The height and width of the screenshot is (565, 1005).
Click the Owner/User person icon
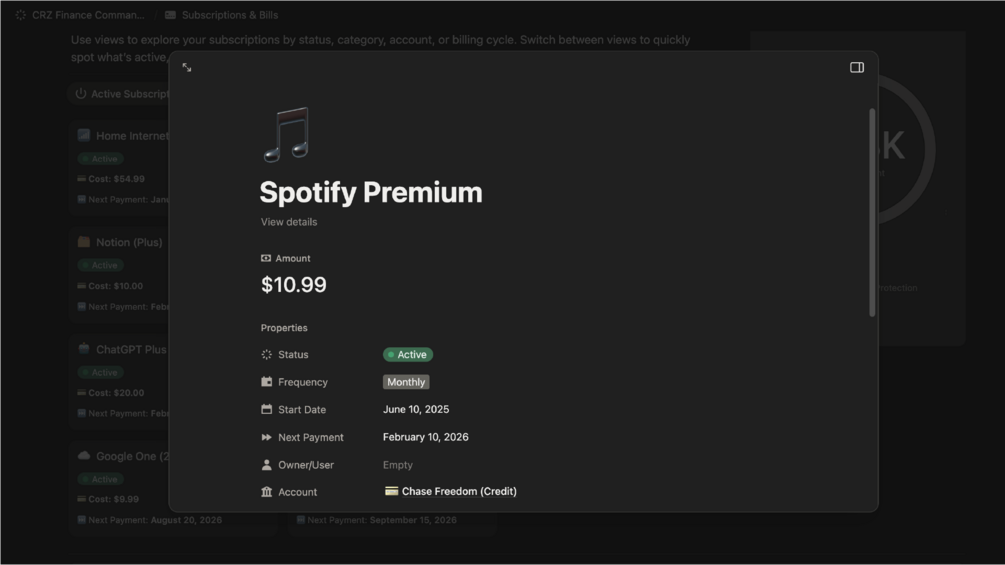267,465
